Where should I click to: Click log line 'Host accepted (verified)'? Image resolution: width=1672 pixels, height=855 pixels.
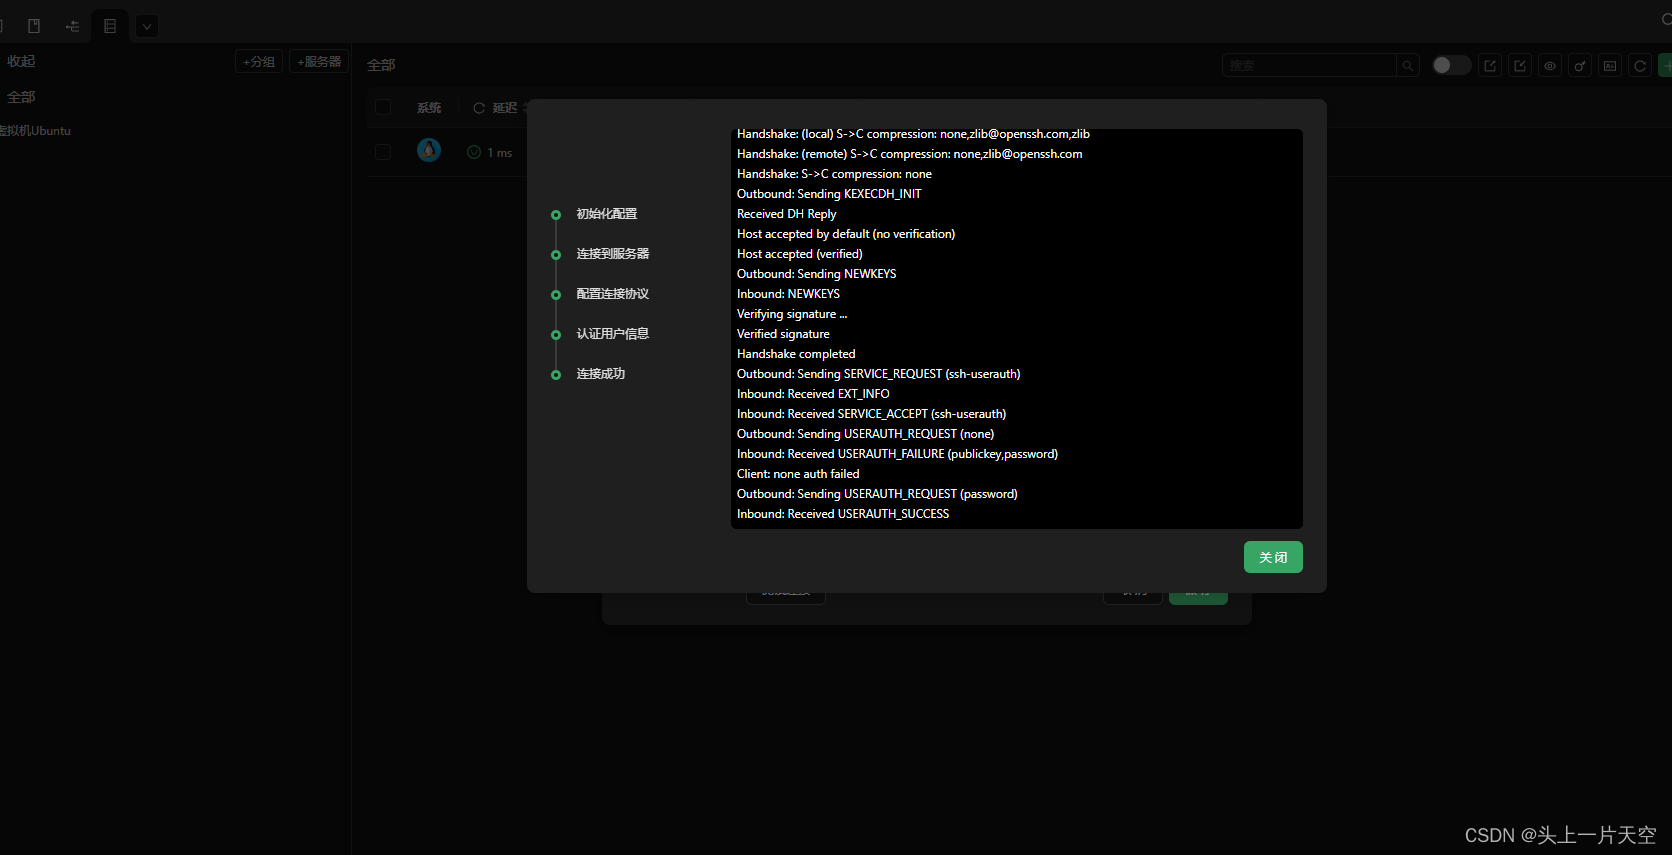800,254
